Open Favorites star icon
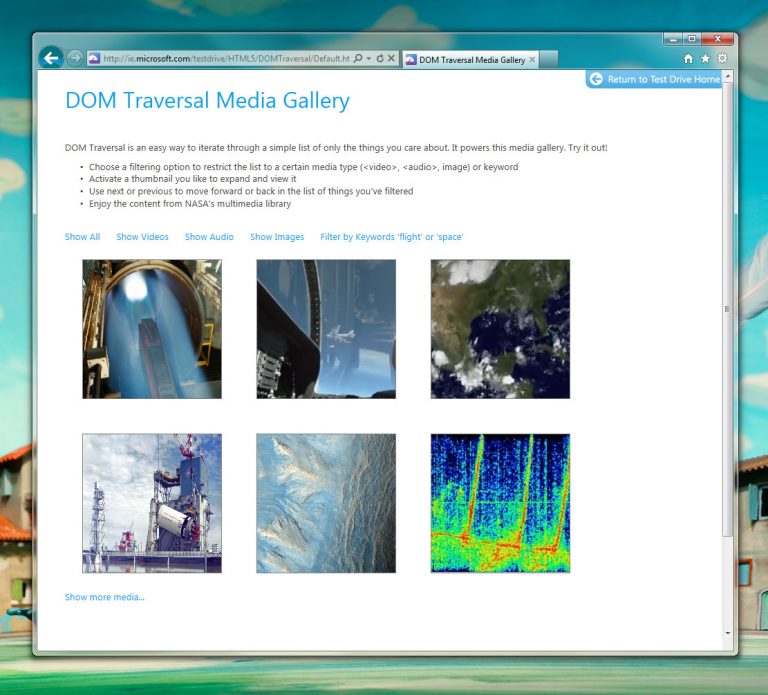This screenshot has width=768, height=695. click(x=705, y=59)
